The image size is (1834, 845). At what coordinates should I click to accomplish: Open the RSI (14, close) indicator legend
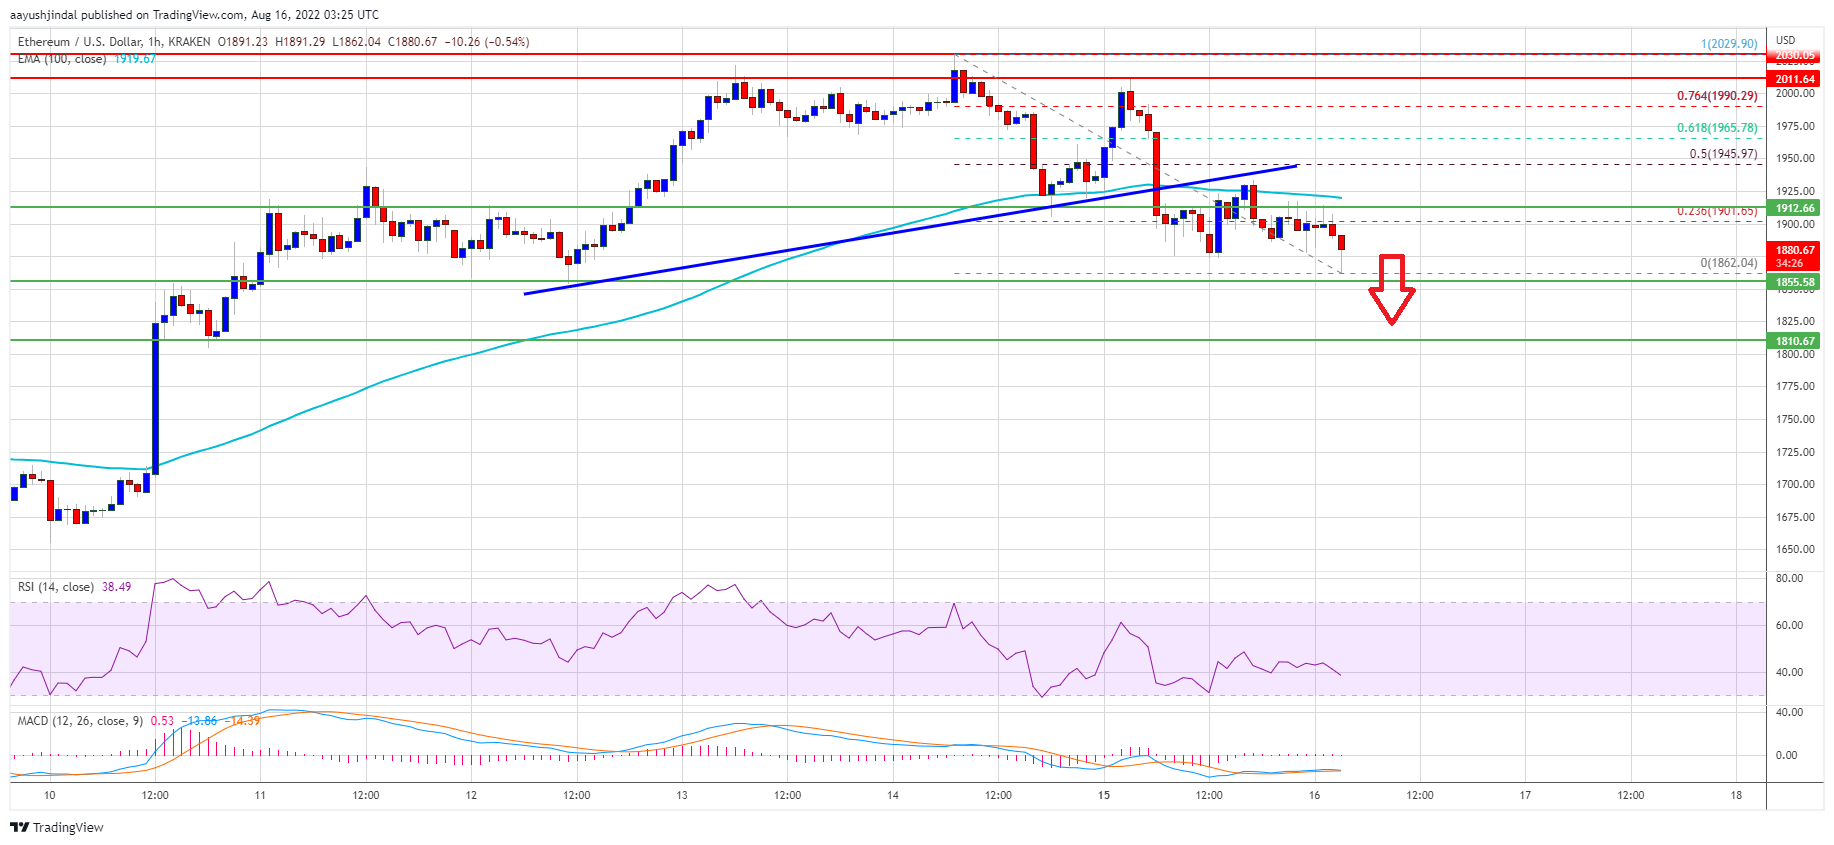[56, 587]
